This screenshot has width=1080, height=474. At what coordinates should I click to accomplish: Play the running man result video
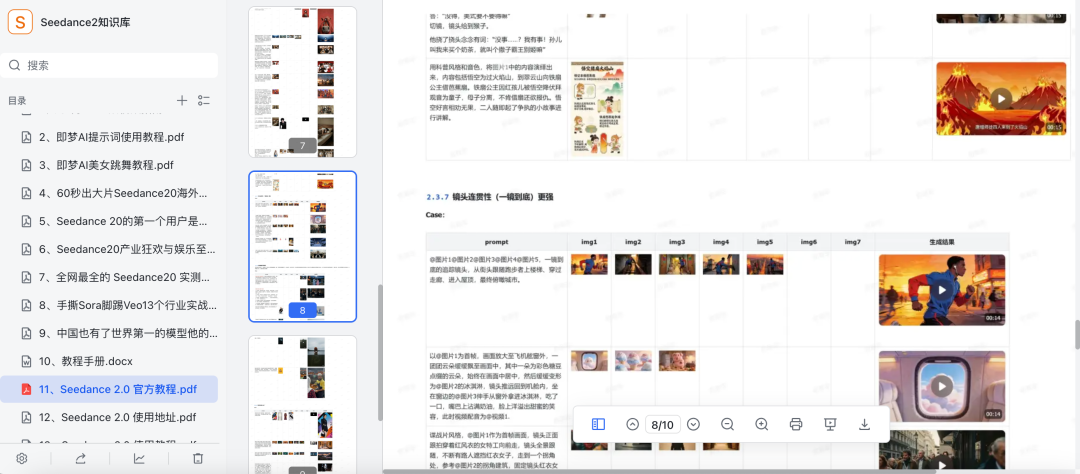pos(942,290)
